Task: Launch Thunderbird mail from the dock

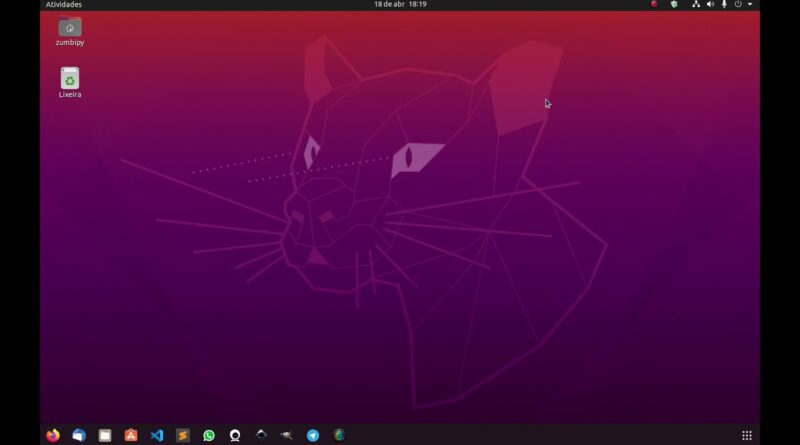Action: (79, 435)
